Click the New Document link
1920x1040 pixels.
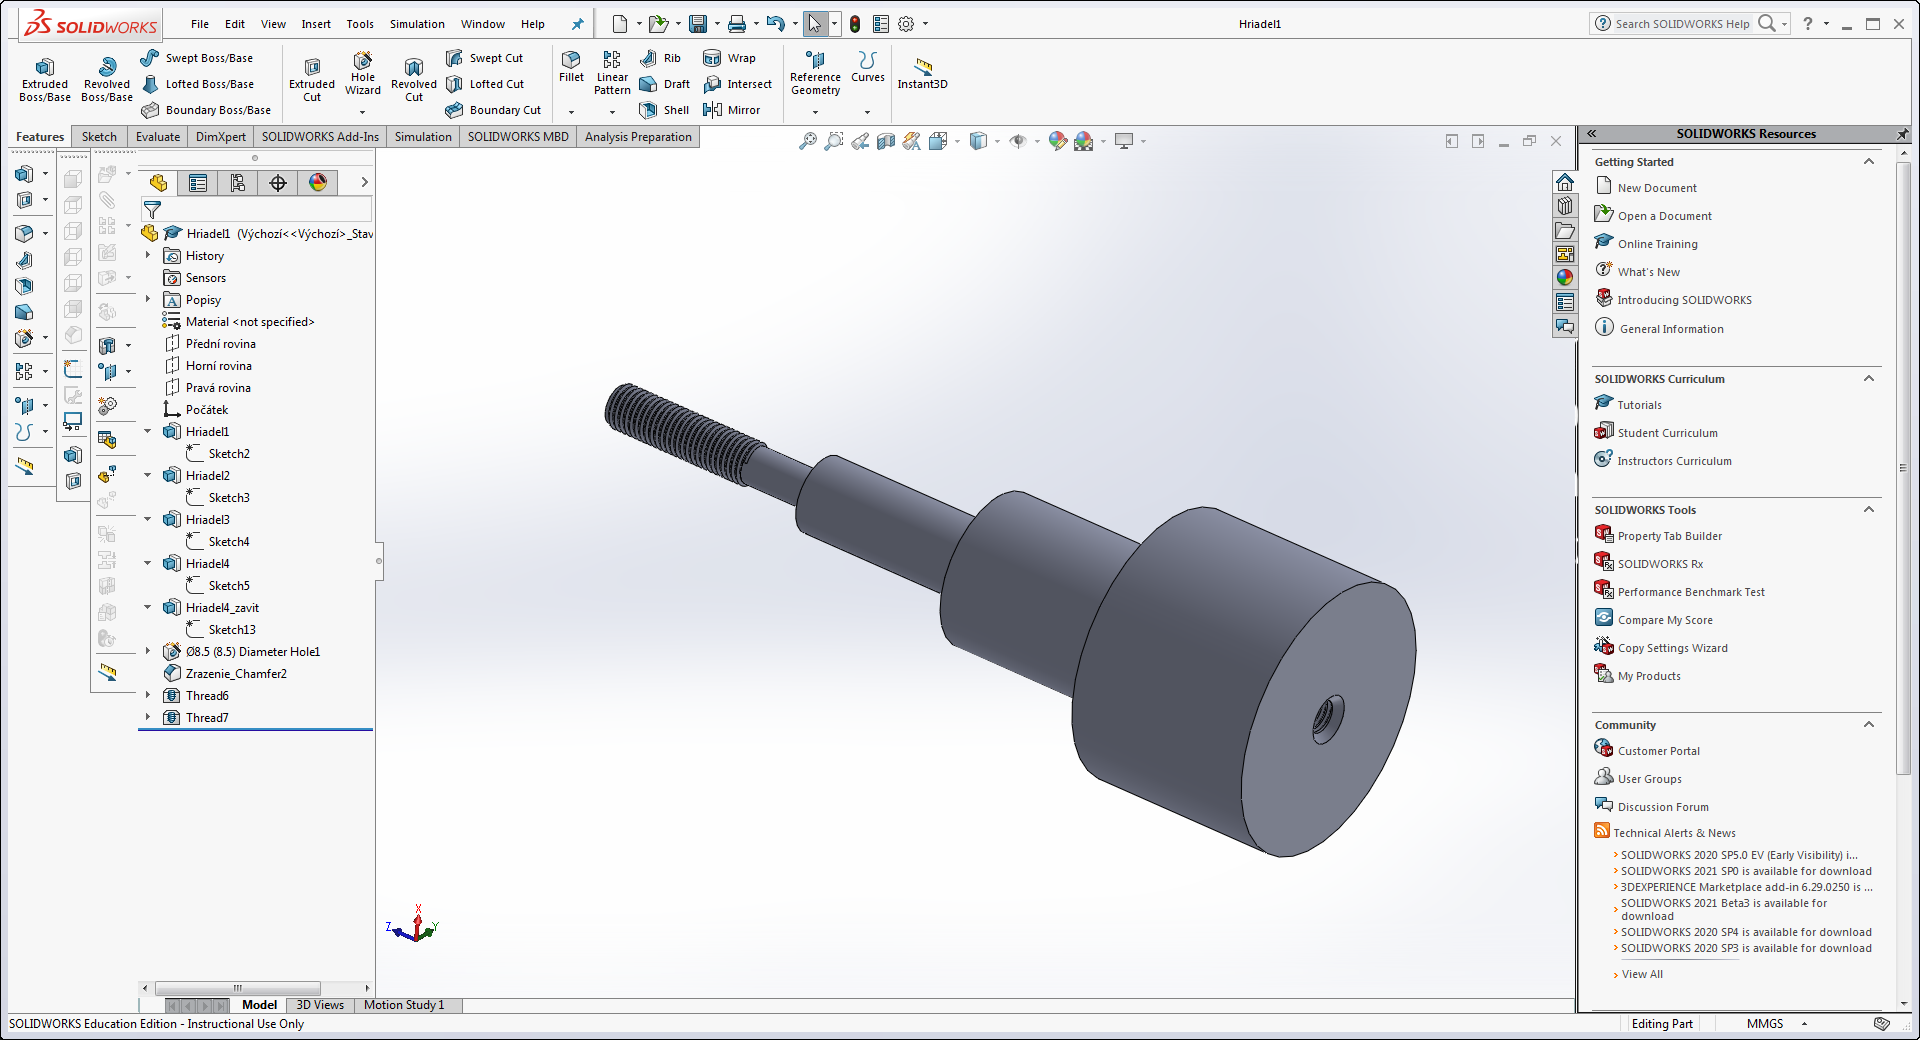(1657, 188)
